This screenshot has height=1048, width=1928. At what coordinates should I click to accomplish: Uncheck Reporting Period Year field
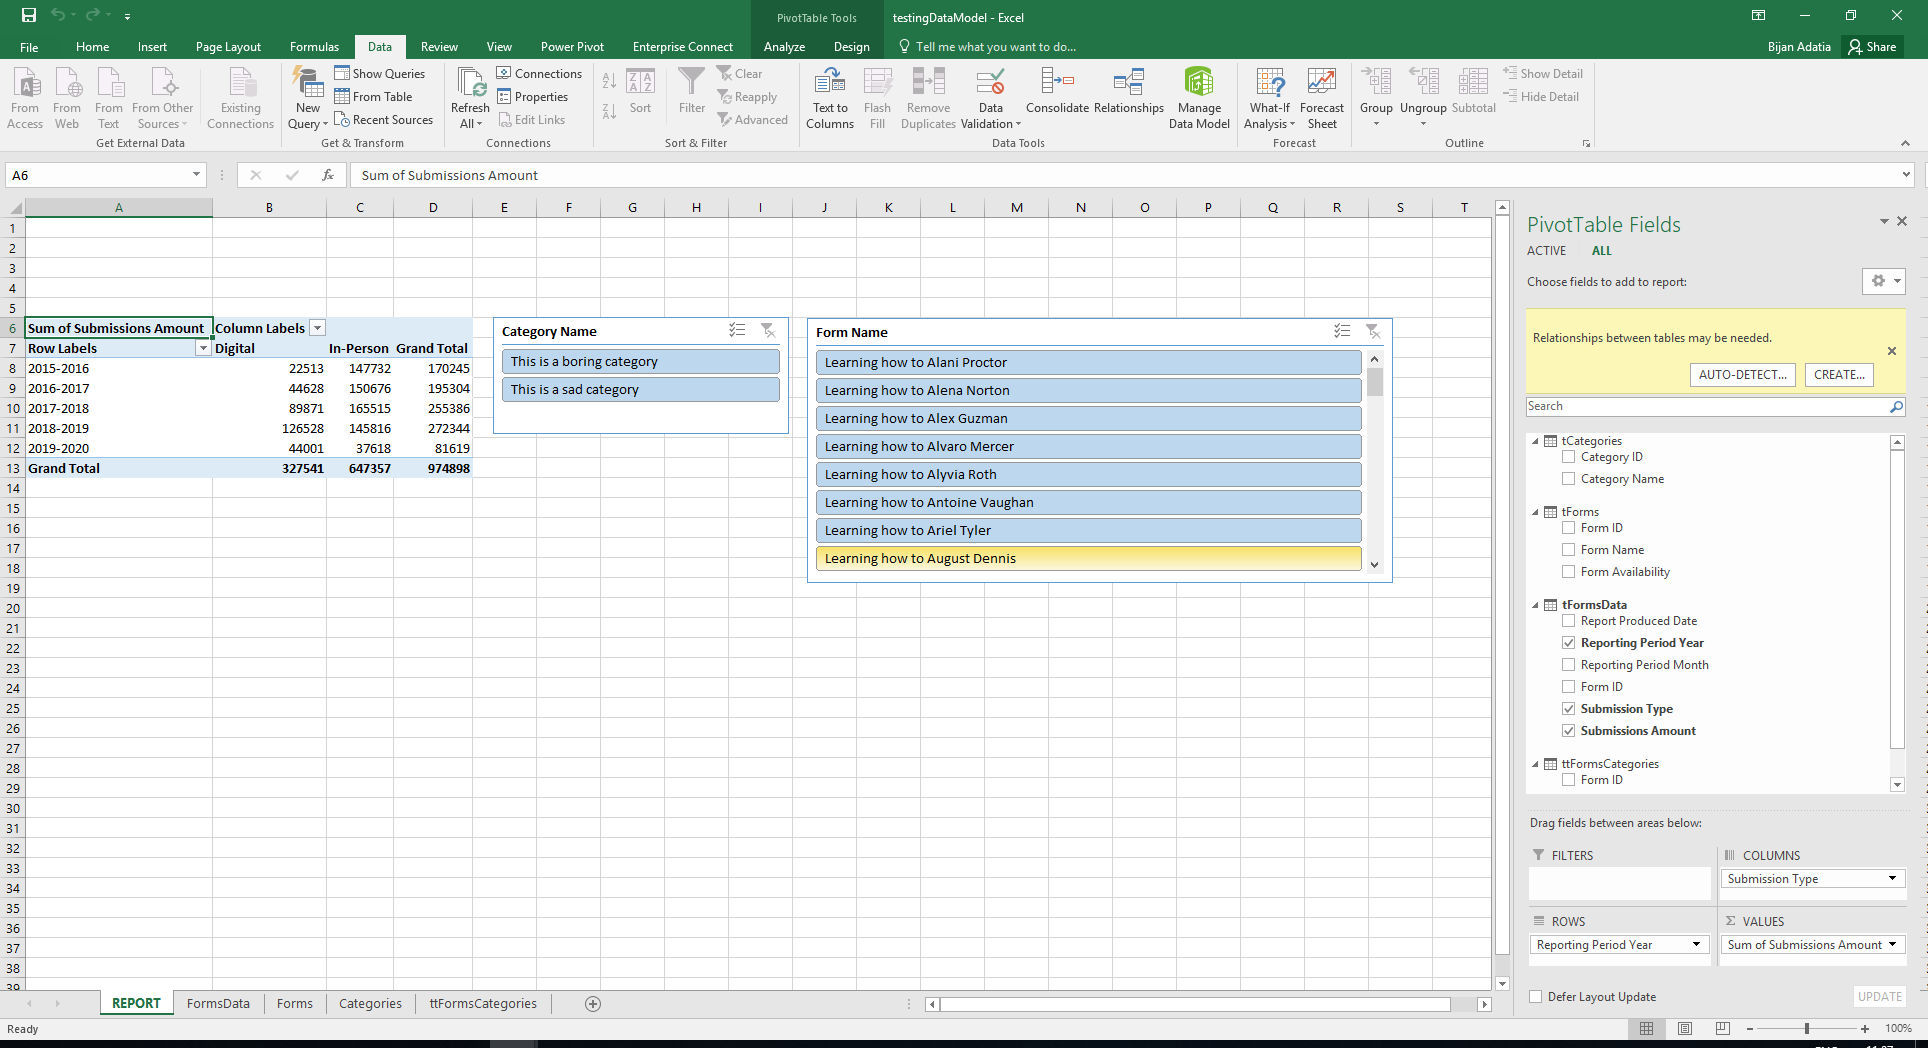[x=1568, y=643]
